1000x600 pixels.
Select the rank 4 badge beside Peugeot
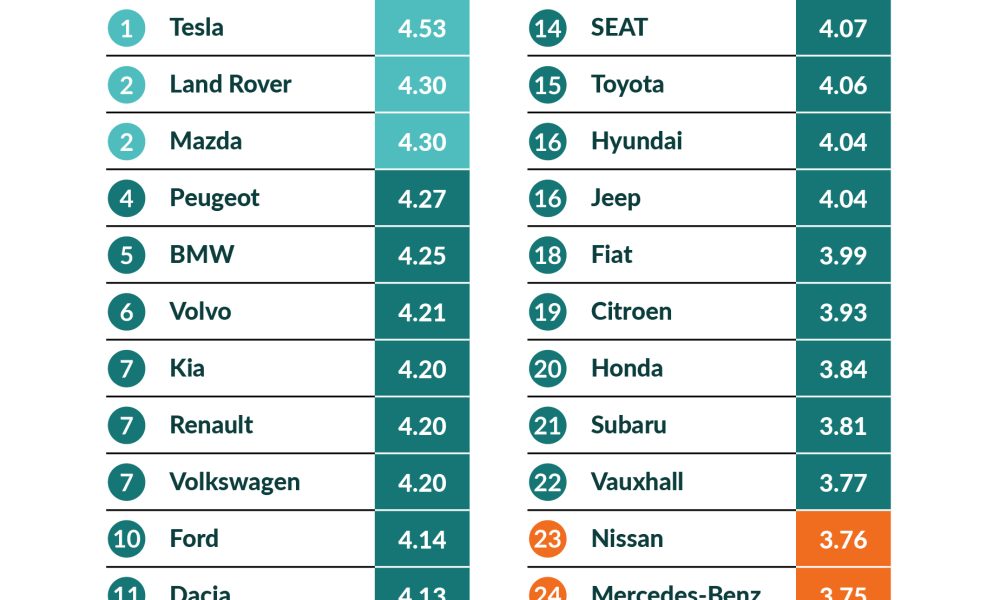point(126,199)
